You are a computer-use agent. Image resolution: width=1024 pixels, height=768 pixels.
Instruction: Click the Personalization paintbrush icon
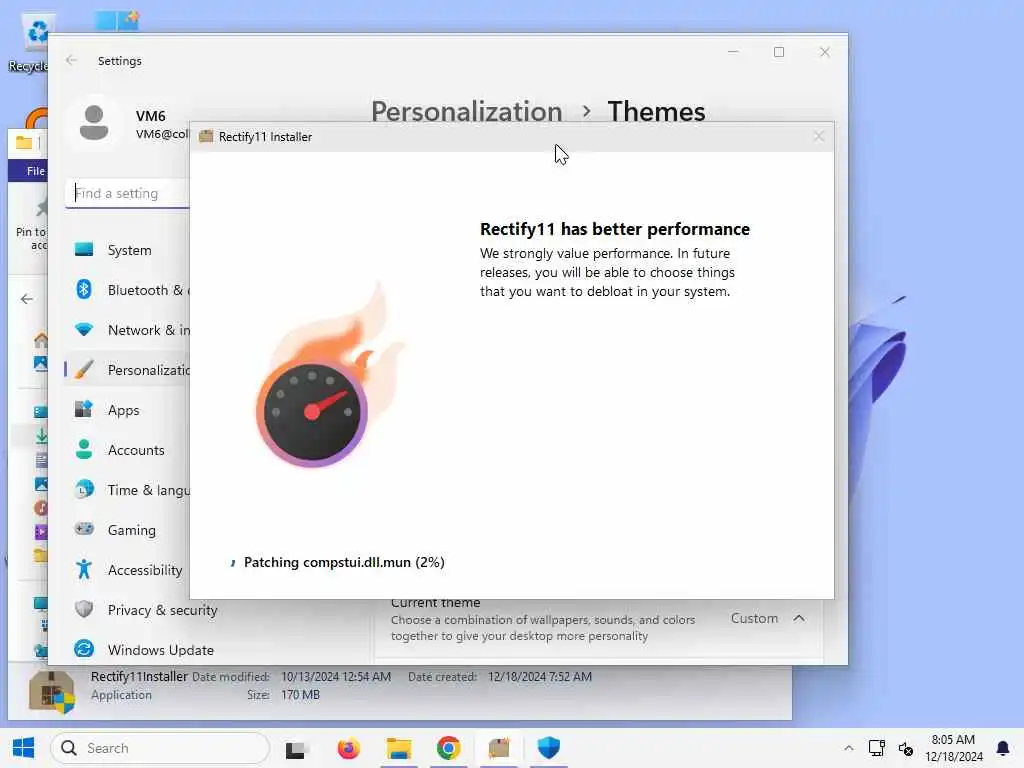pyautogui.click(x=84, y=370)
